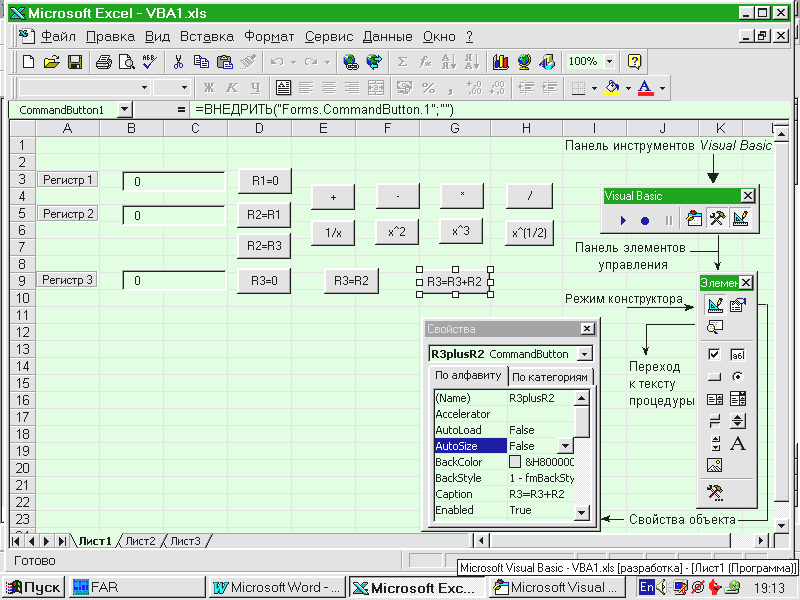Select the List Box control tool
This screenshot has height=600, width=800.
coord(714,399)
